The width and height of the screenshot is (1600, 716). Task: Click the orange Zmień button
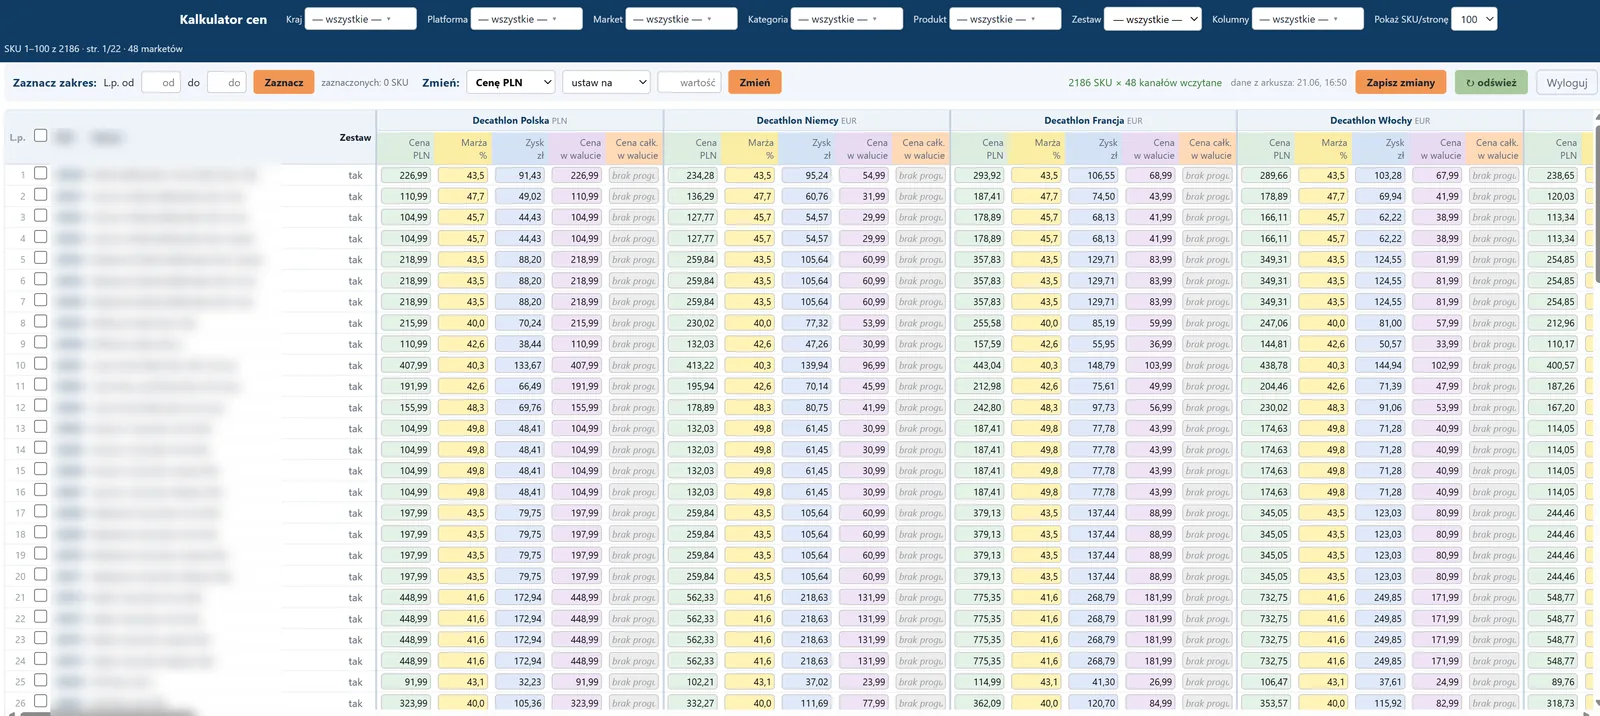755,82
